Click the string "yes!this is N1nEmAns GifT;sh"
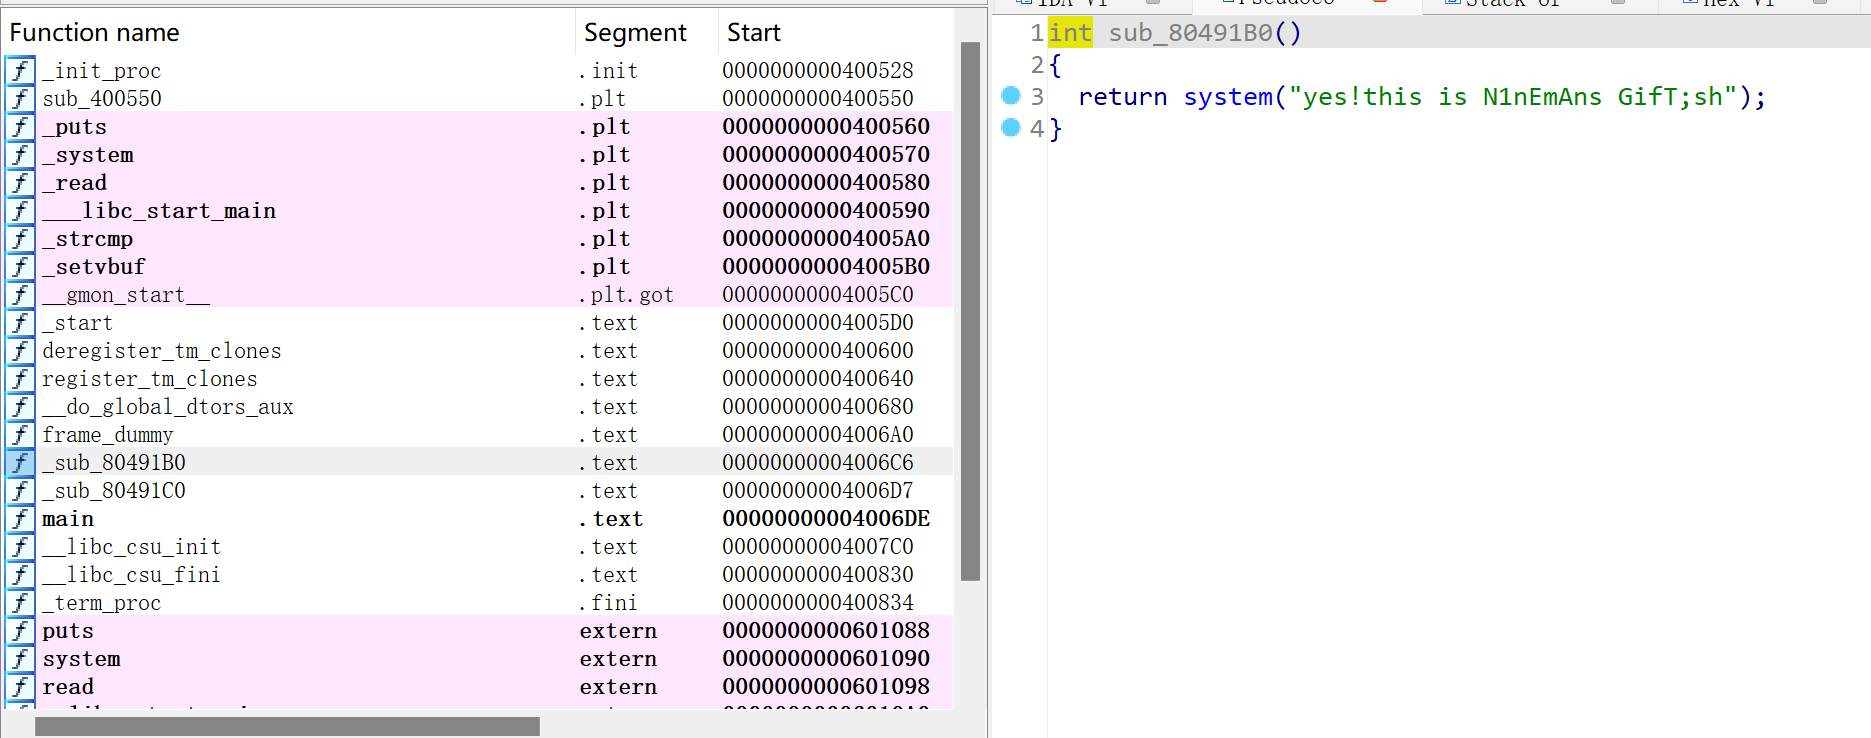1871x738 pixels. (x=1513, y=97)
